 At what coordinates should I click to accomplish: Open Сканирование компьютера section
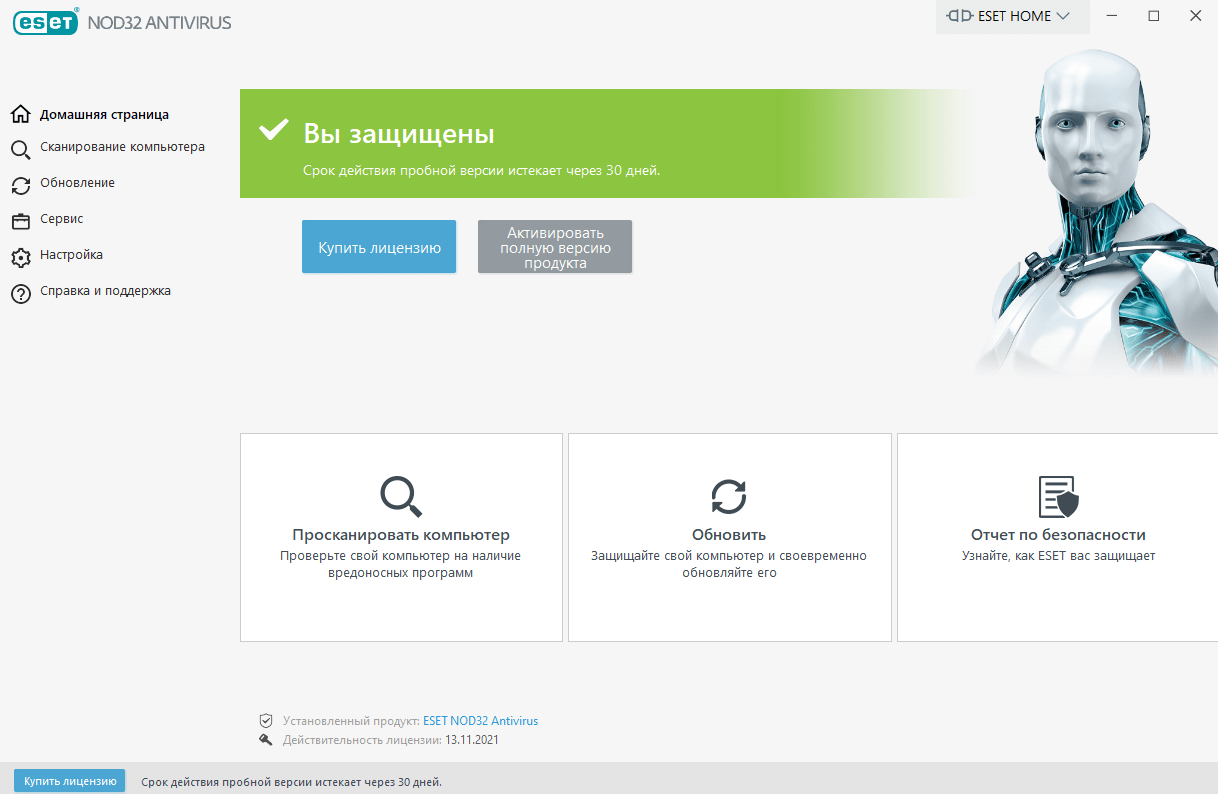tap(122, 147)
